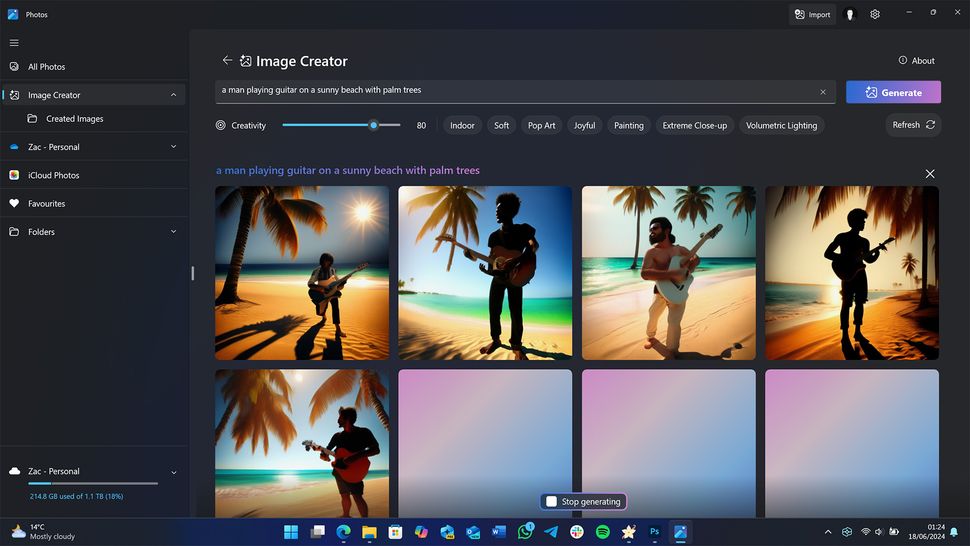Open the lightbulb tips icon
The width and height of the screenshot is (970, 546).
(850, 15)
